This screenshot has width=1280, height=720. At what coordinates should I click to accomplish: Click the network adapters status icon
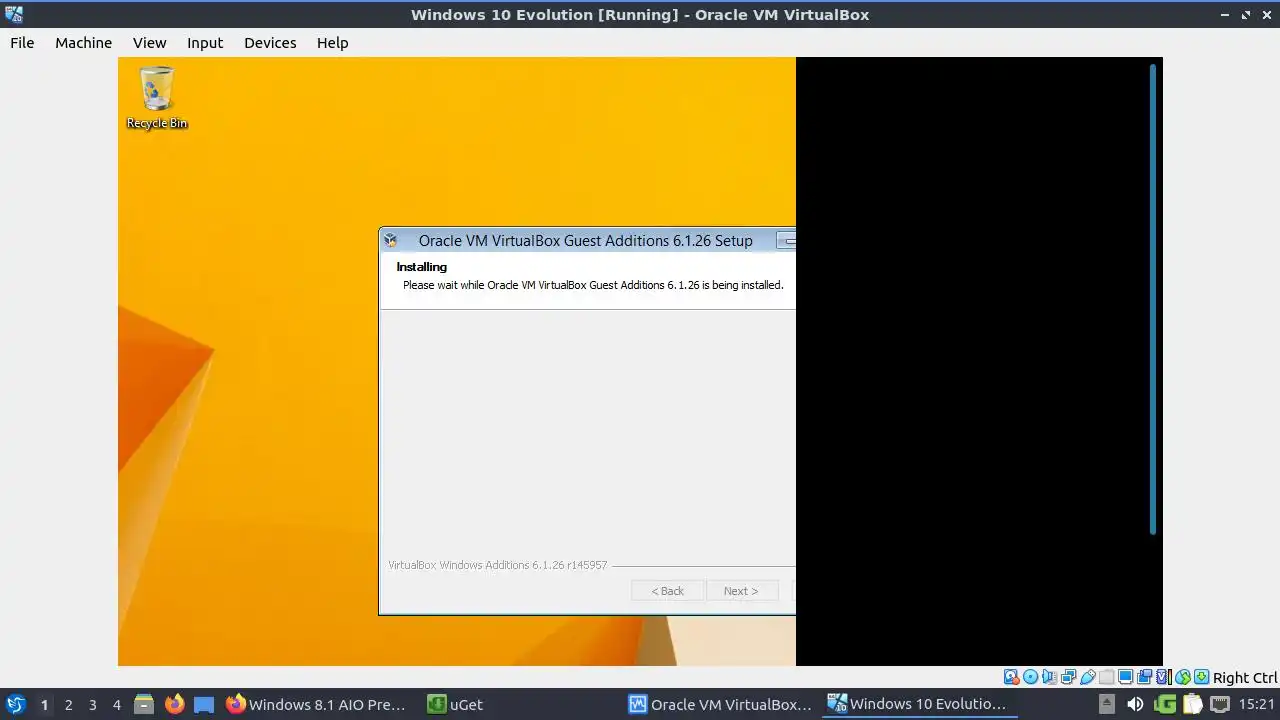click(1069, 677)
